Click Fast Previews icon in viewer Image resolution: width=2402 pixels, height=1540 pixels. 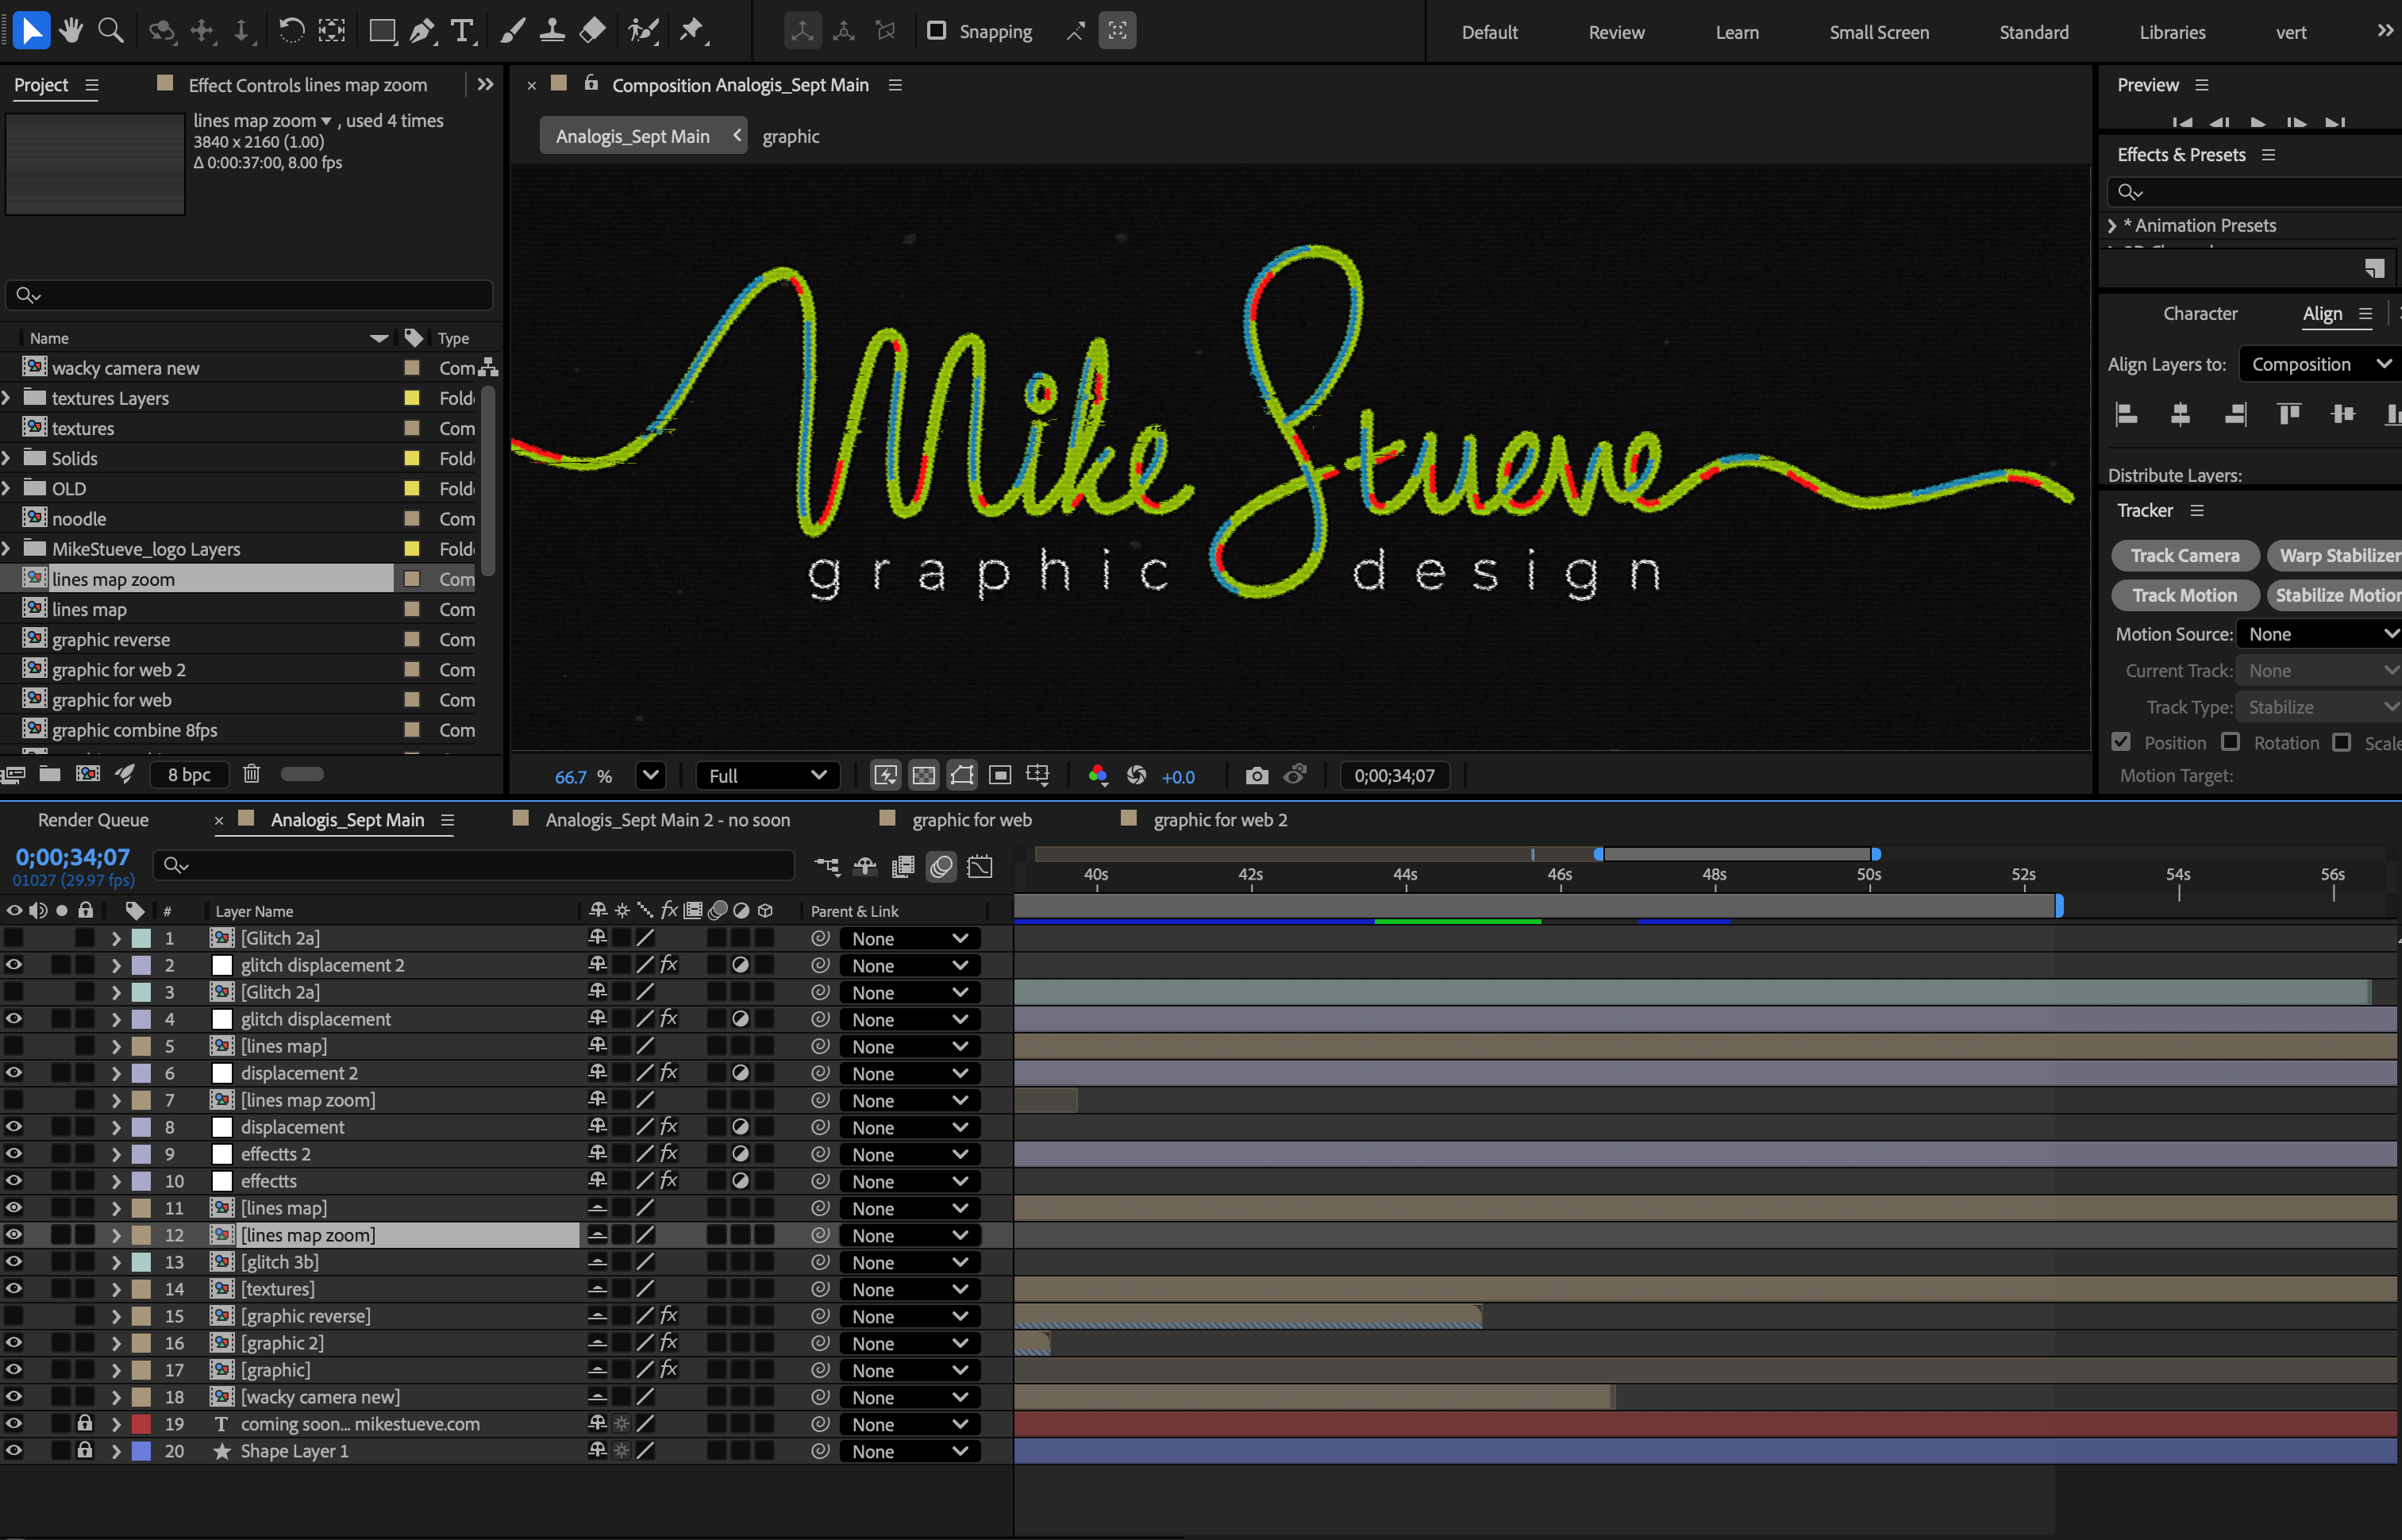[x=885, y=775]
